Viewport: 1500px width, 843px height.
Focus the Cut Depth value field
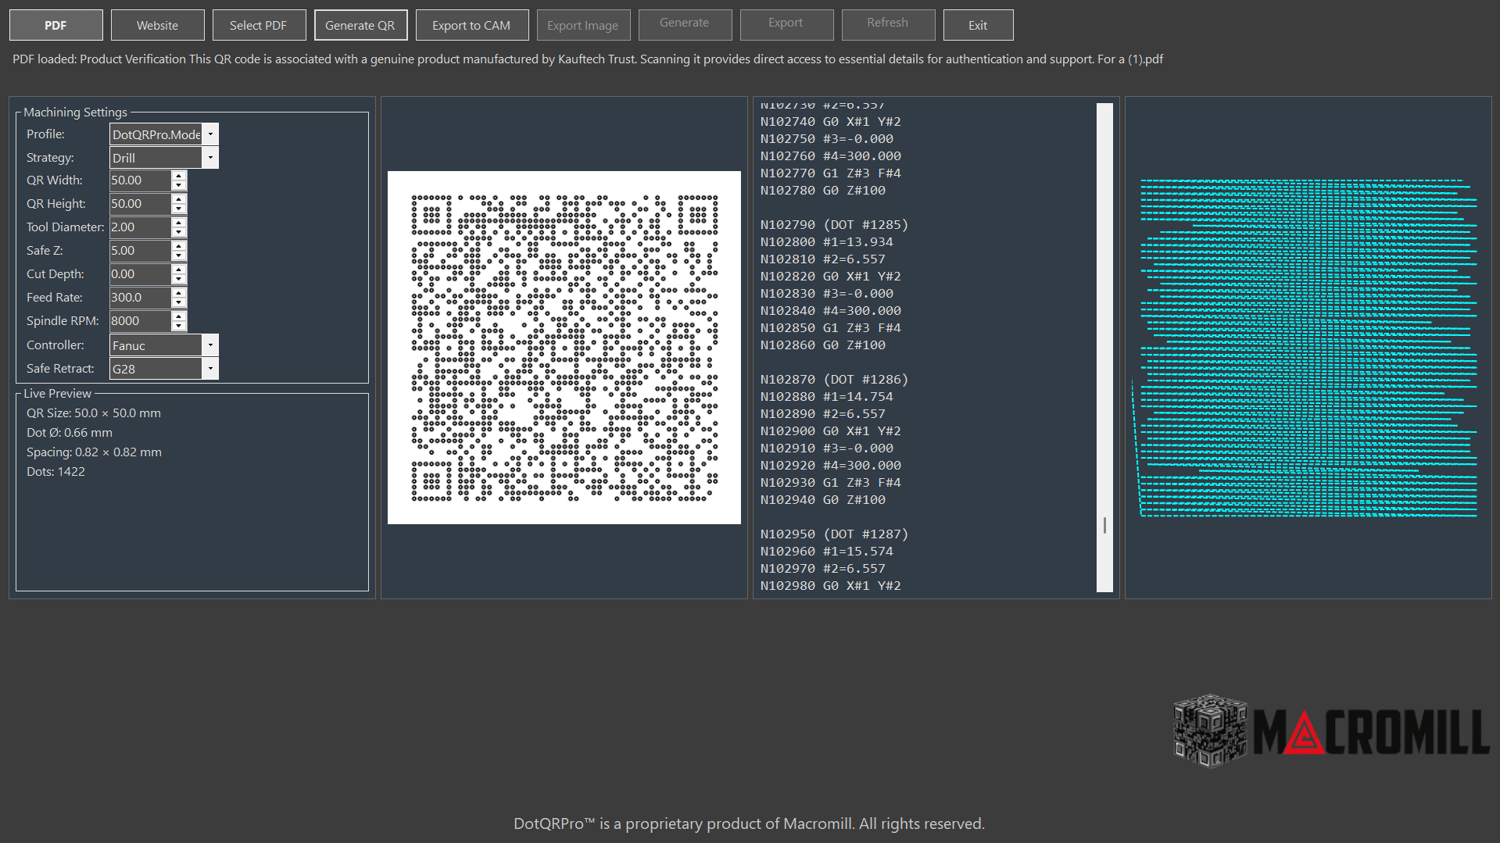(x=140, y=274)
